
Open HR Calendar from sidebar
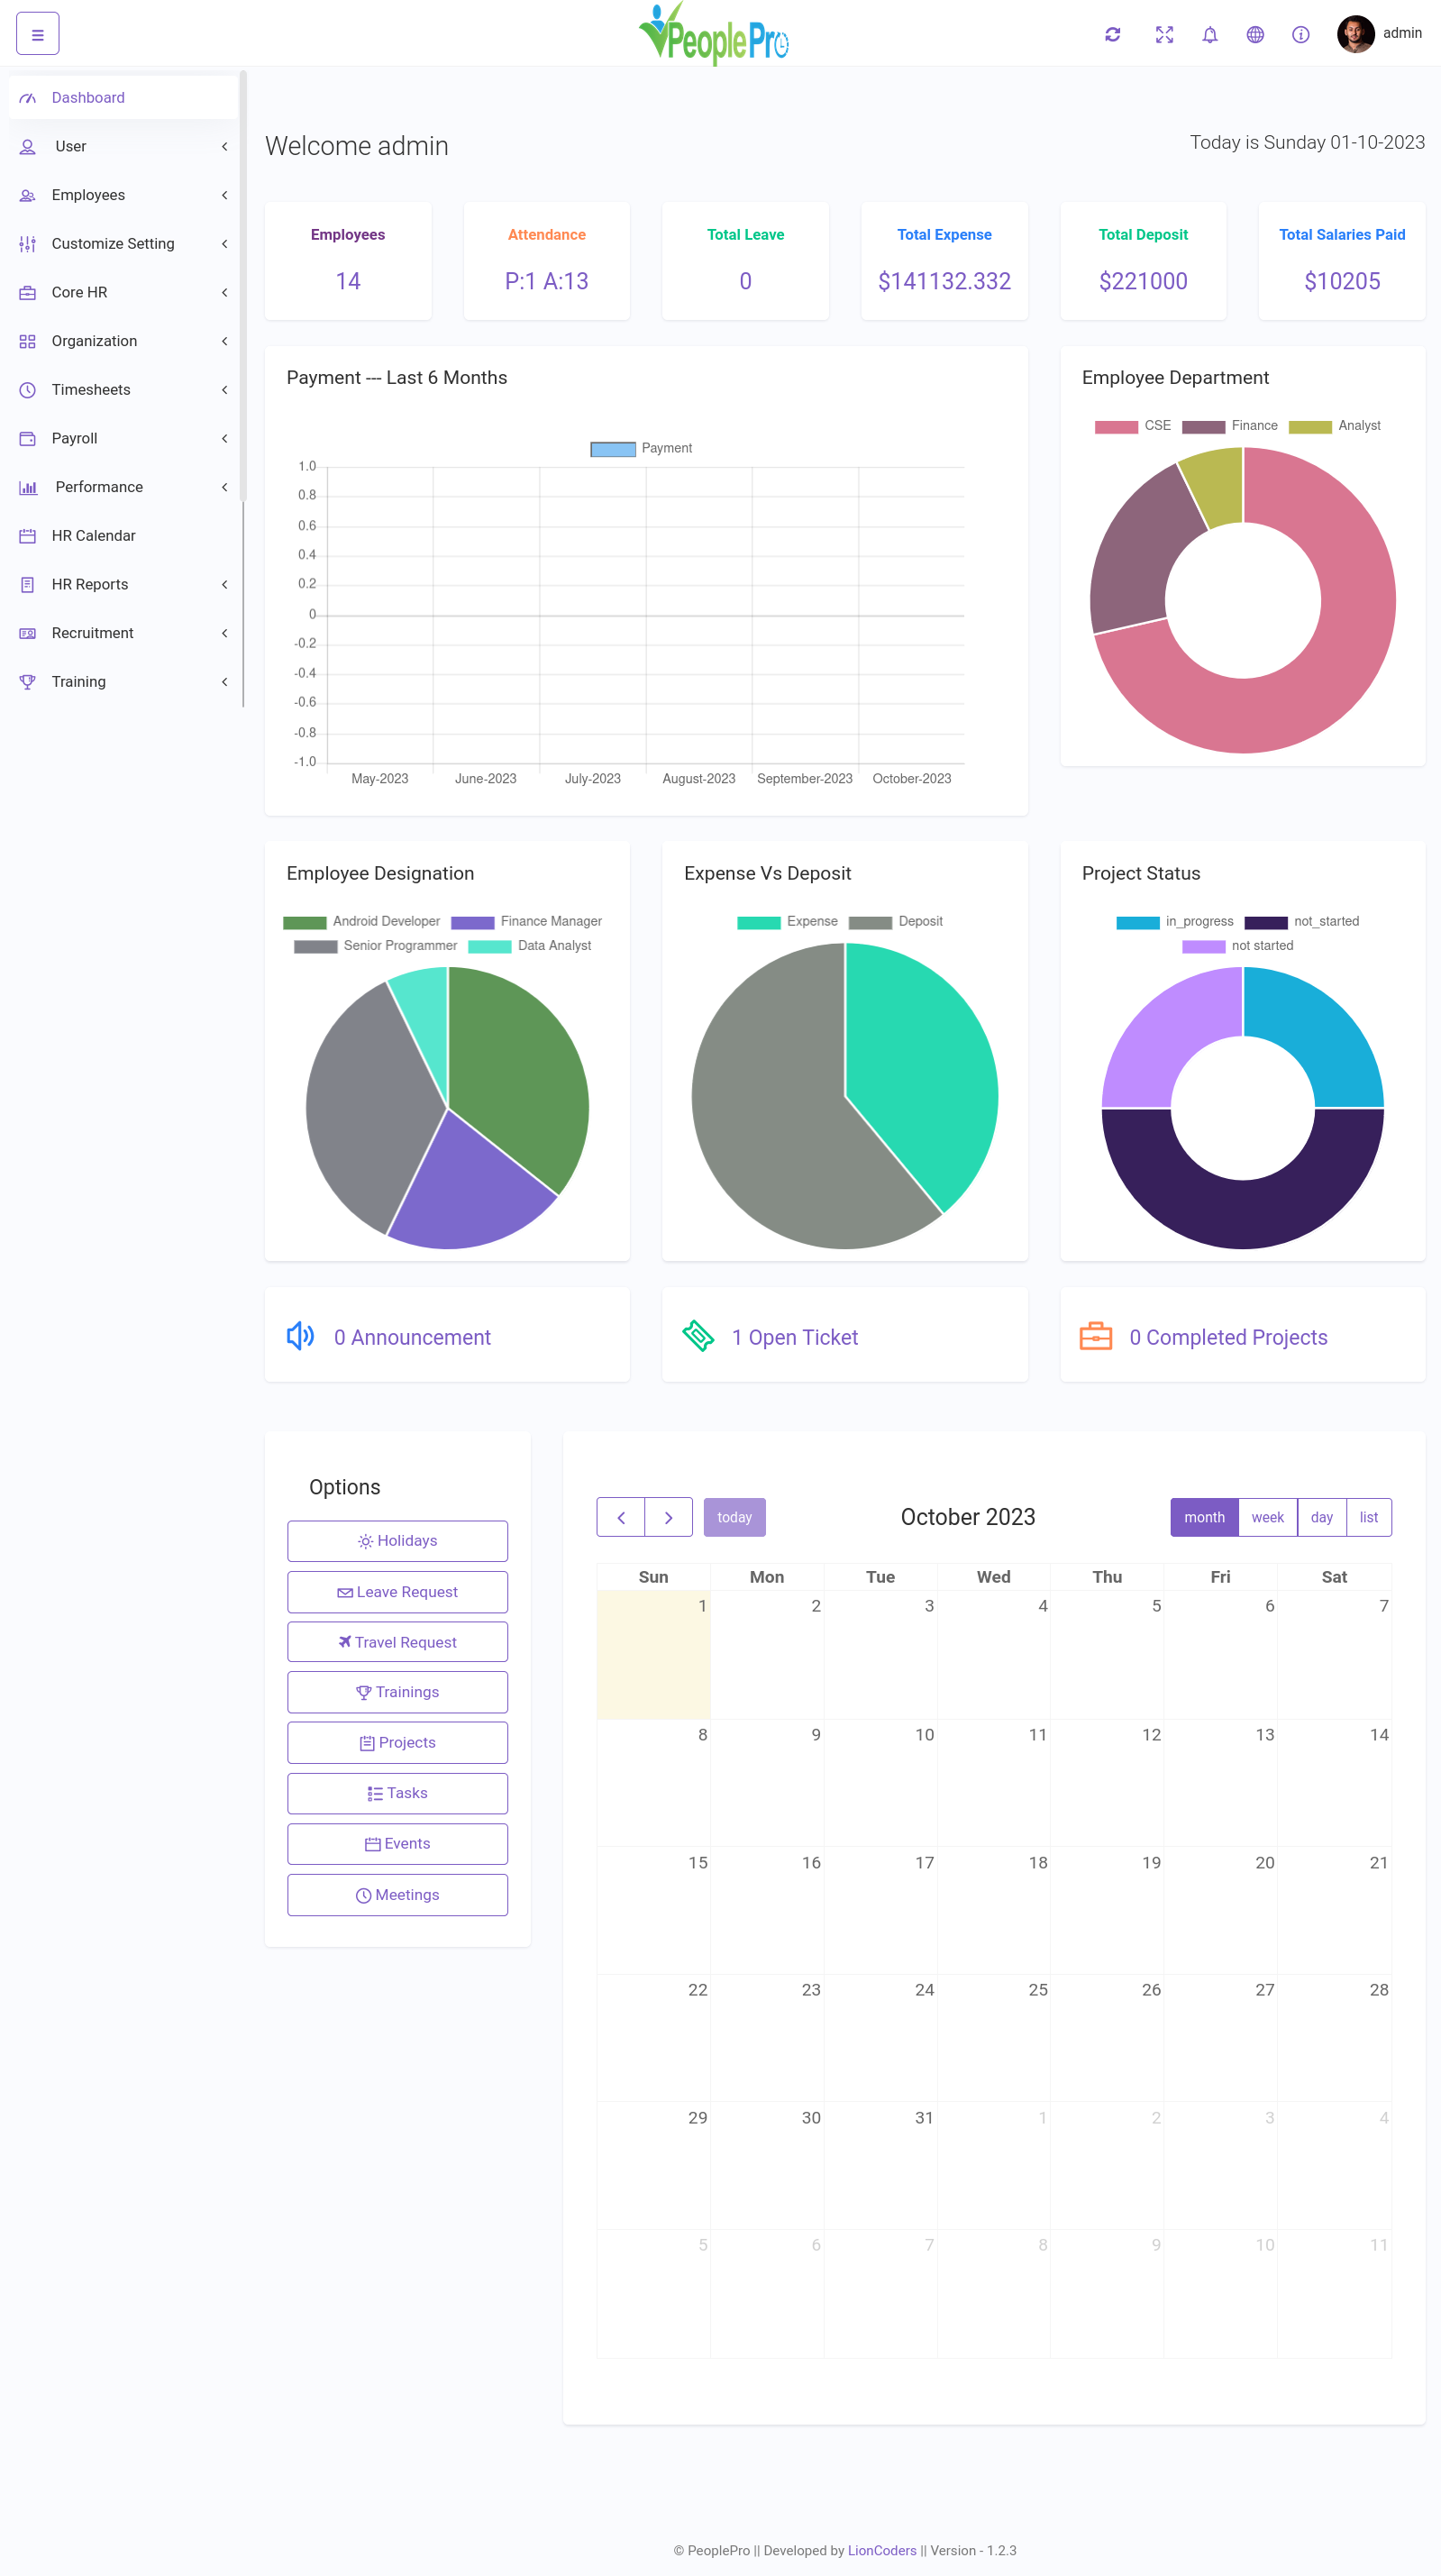(x=93, y=536)
